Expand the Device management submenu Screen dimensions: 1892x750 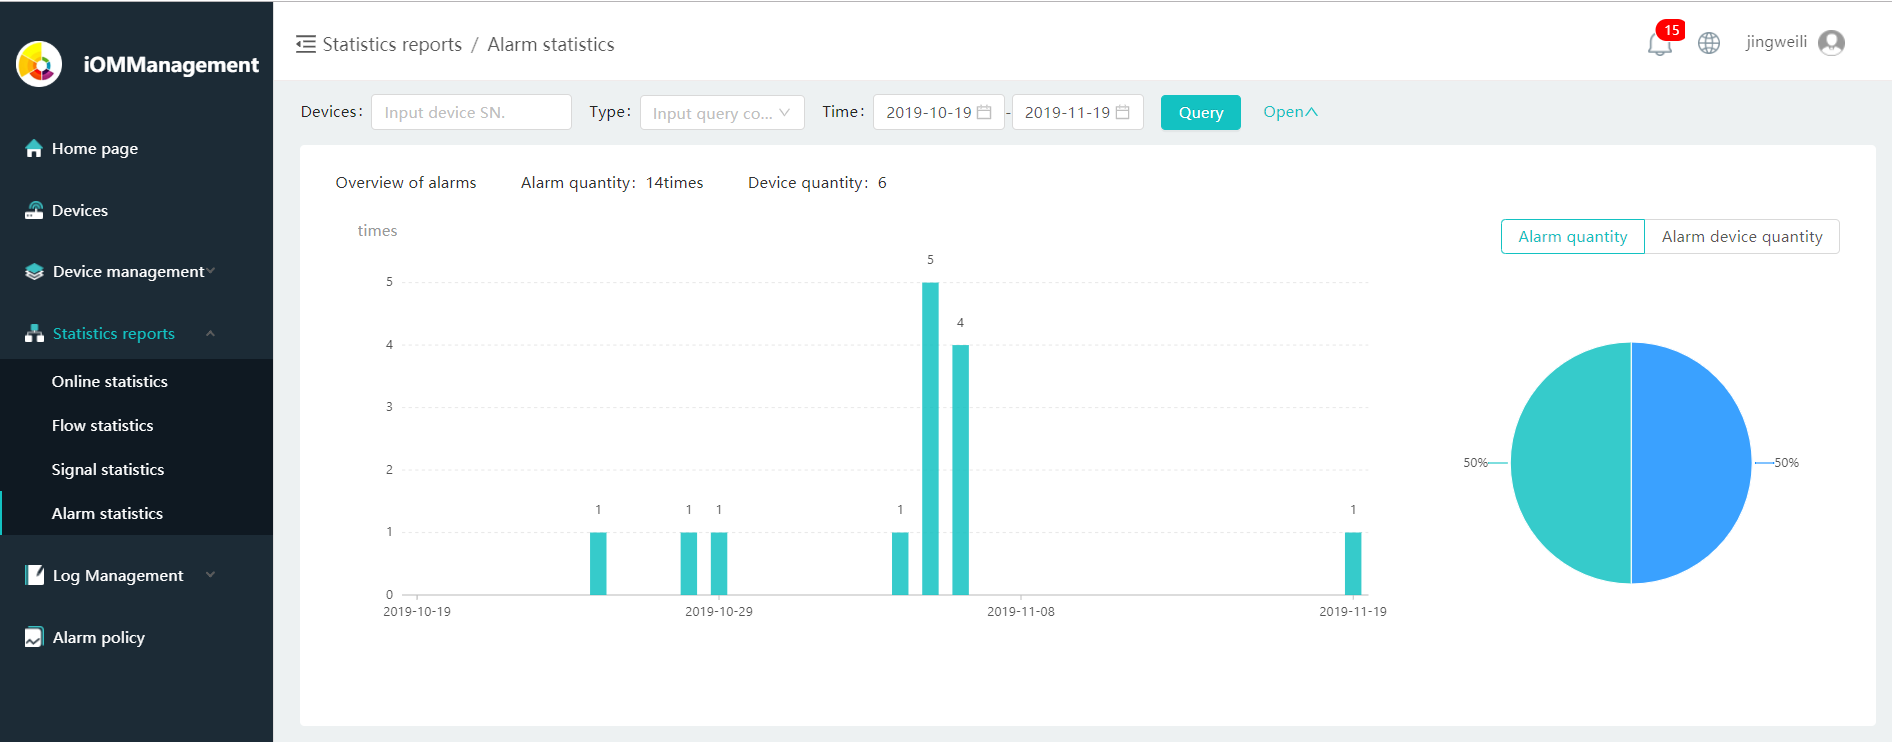pyautogui.click(x=129, y=272)
